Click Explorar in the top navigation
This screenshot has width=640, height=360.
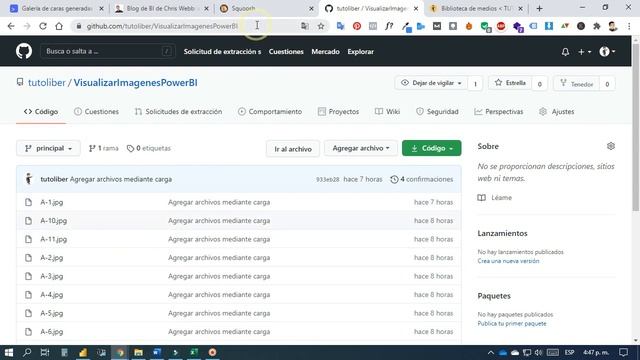(360, 52)
